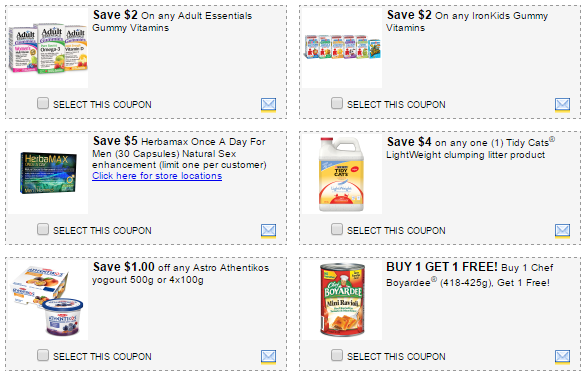This screenshot has height=376, width=586.
Task: Click the Chef Boyardee Mini Ravioli can image
Action: [342, 300]
